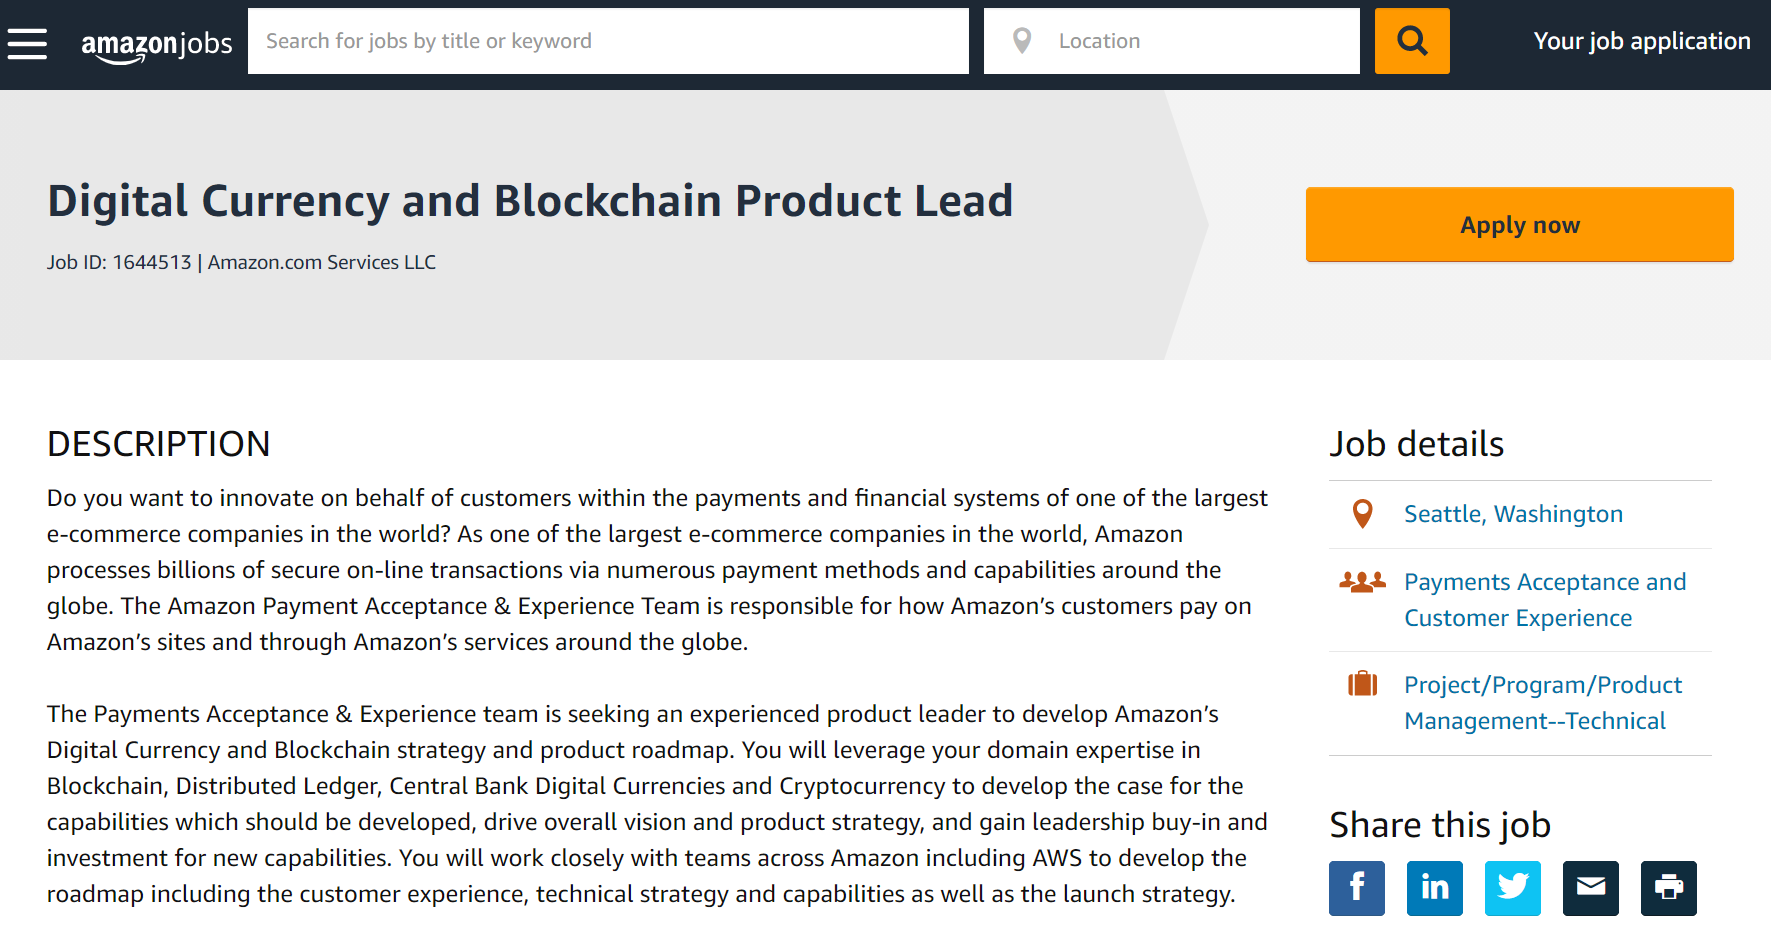The height and width of the screenshot is (940, 1771).
Task: Share this job on LinkedIn
Action: click(1434, 888)
